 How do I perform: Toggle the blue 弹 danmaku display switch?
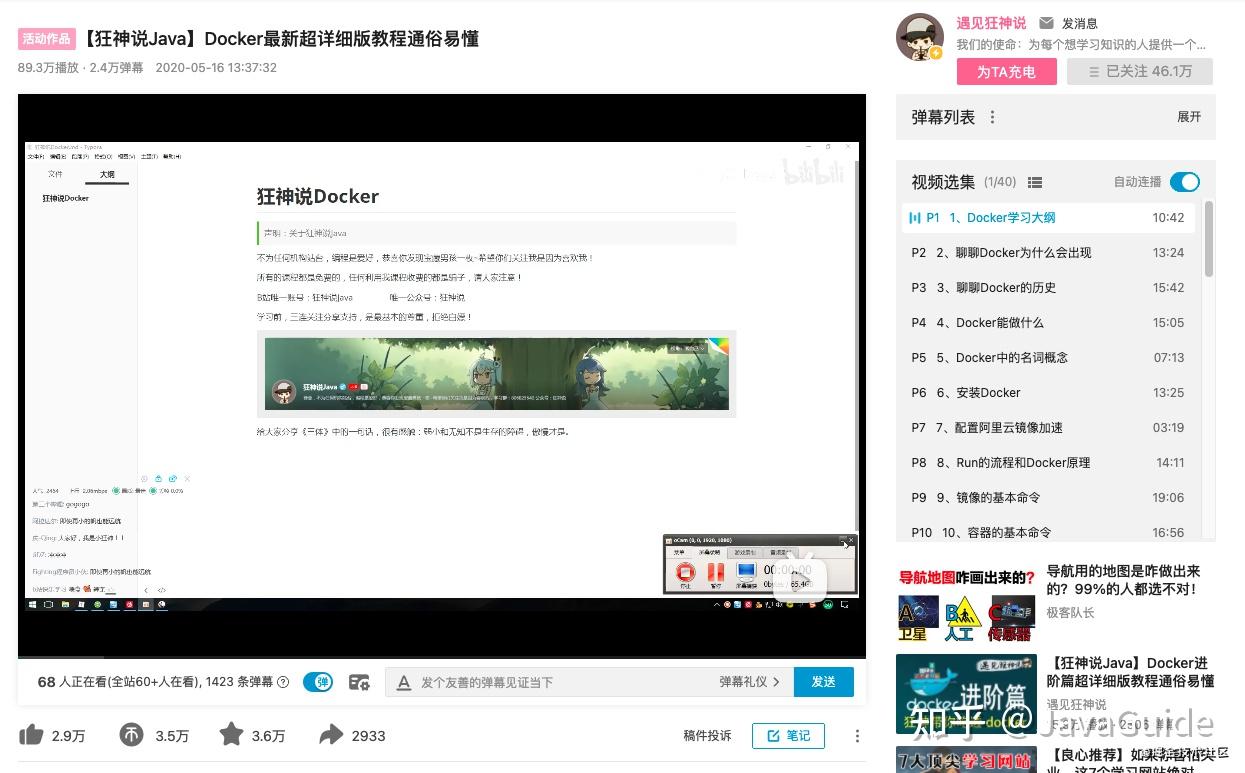coord(320,681)
